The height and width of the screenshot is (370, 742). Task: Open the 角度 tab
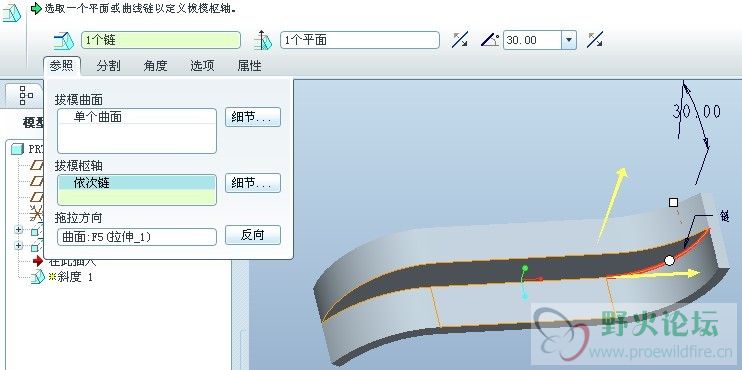[x=155, y=66]
